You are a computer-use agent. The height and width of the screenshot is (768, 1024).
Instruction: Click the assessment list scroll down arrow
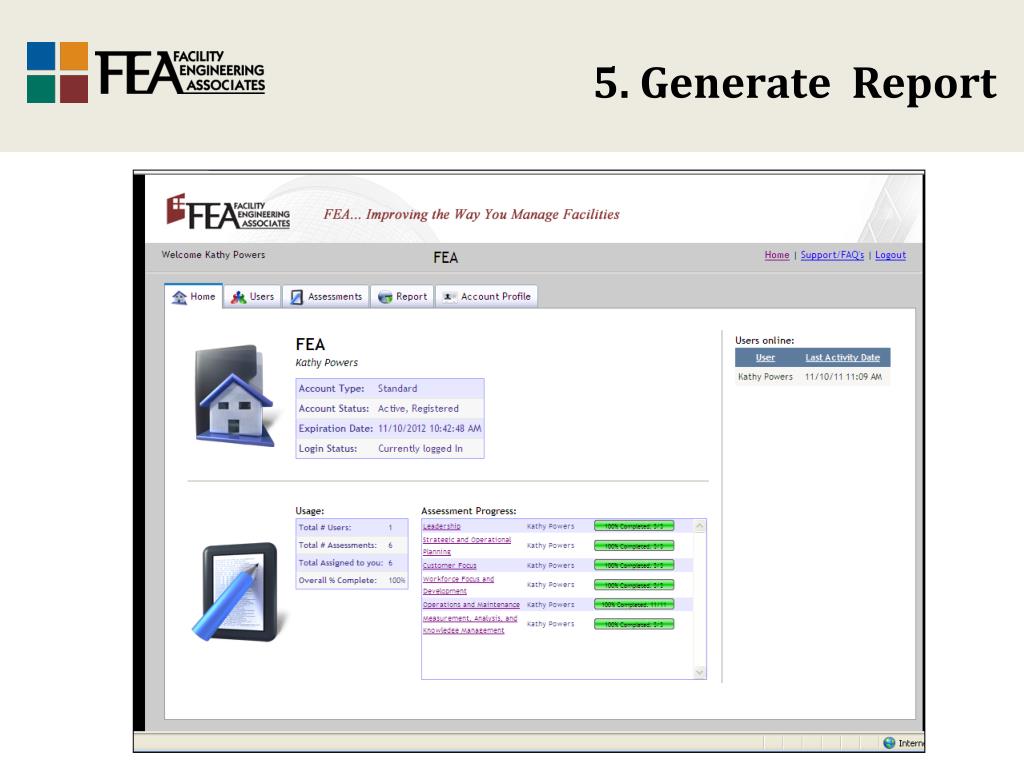pyautogui.click(x=699, y=672)
